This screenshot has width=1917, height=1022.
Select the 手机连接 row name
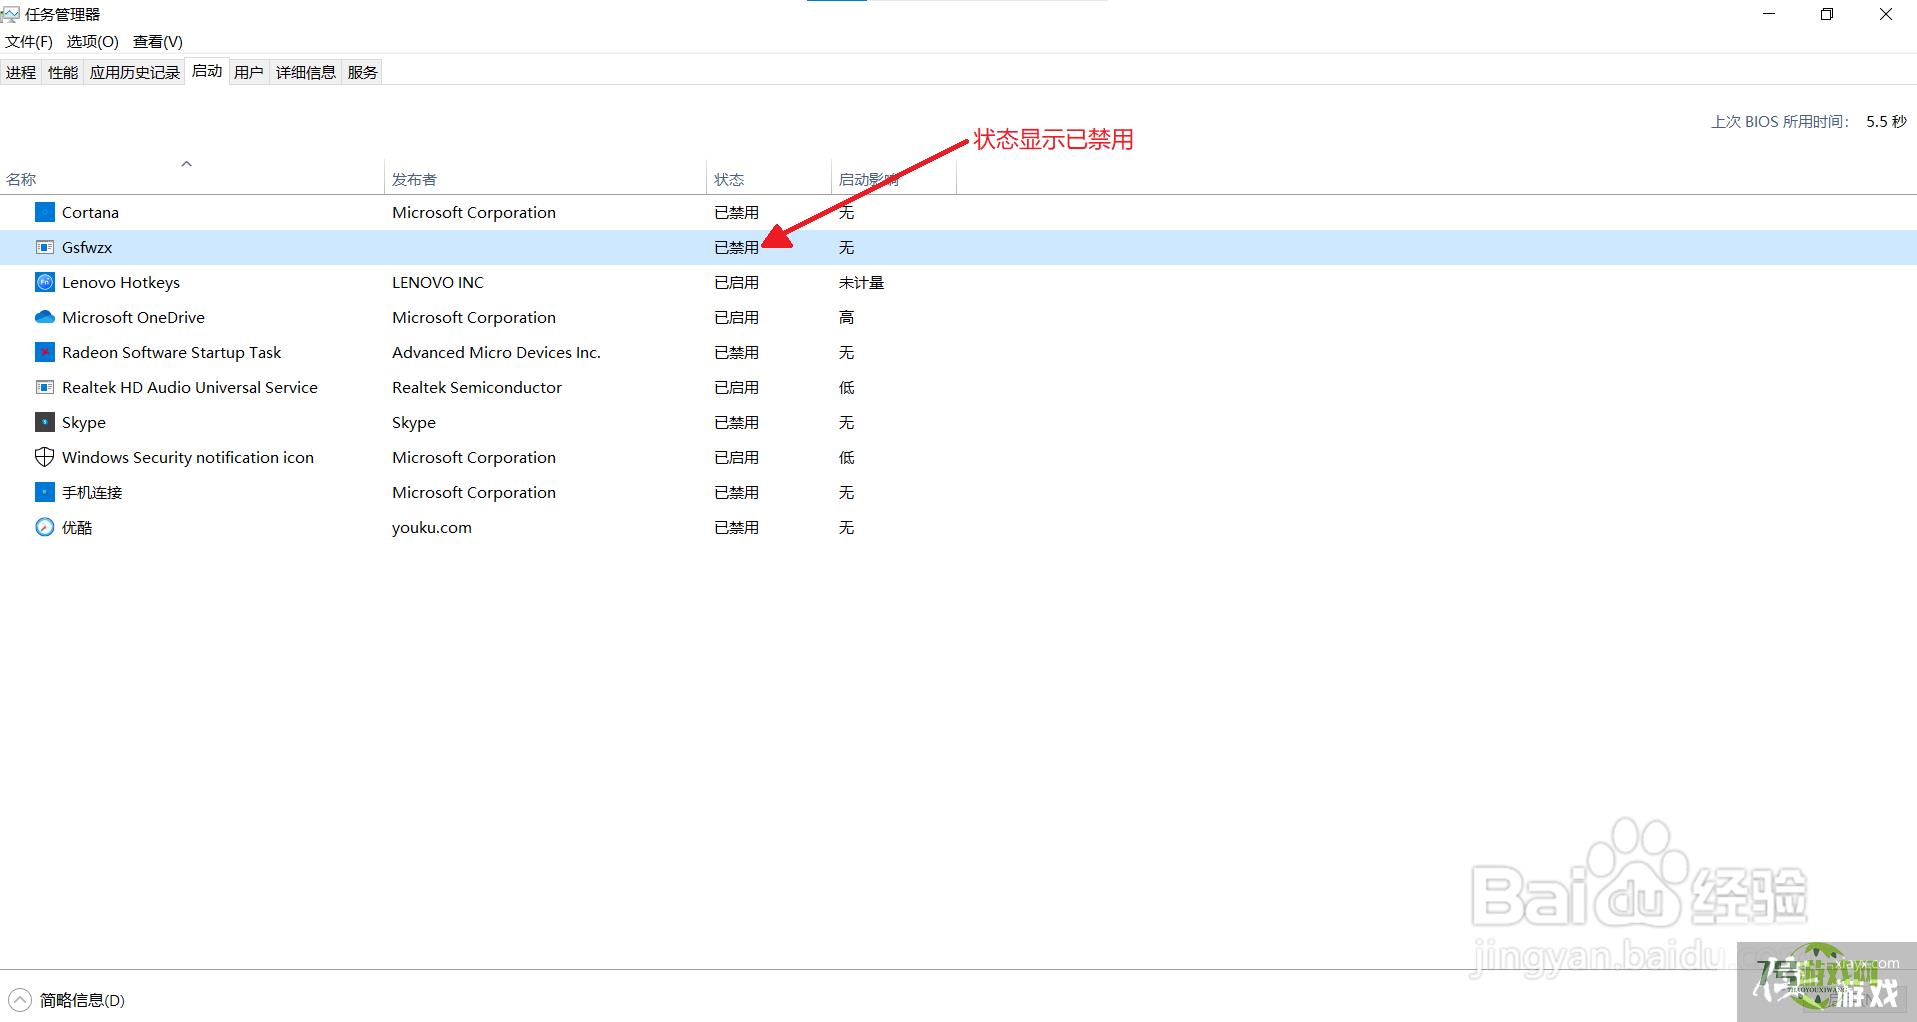92,492
